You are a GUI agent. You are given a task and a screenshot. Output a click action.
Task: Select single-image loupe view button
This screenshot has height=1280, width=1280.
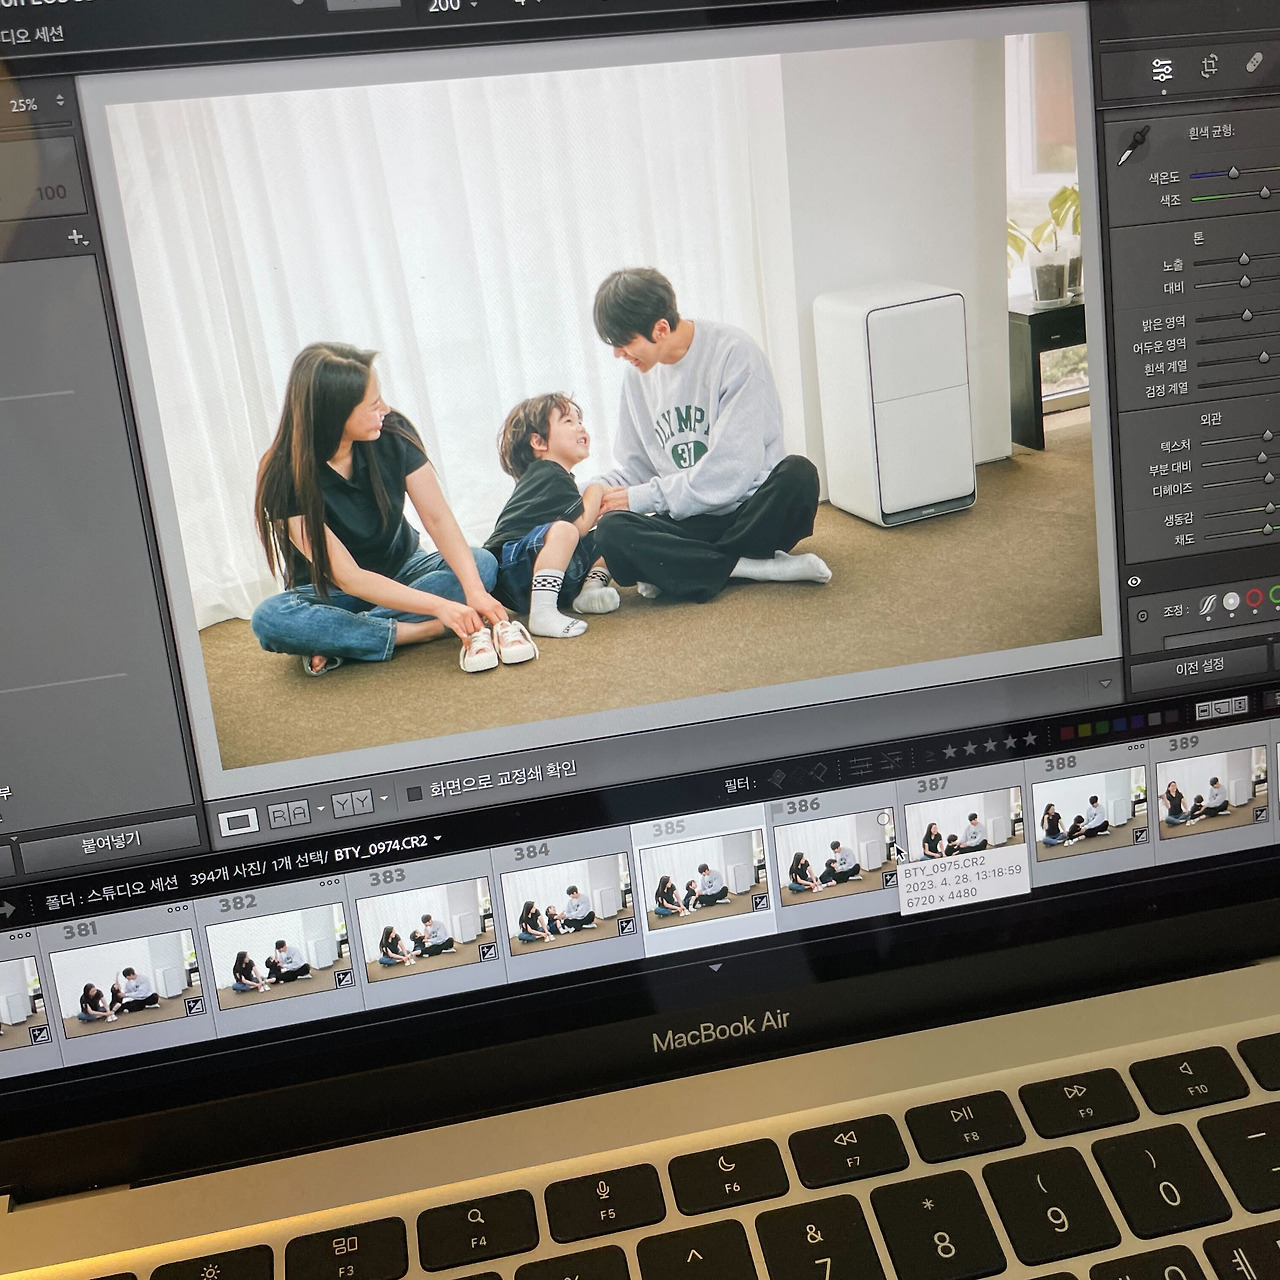point(238,822)
